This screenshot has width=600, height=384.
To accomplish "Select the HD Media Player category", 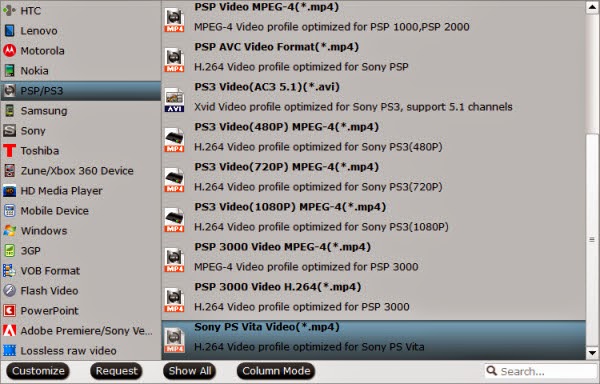I will point(81,190).
